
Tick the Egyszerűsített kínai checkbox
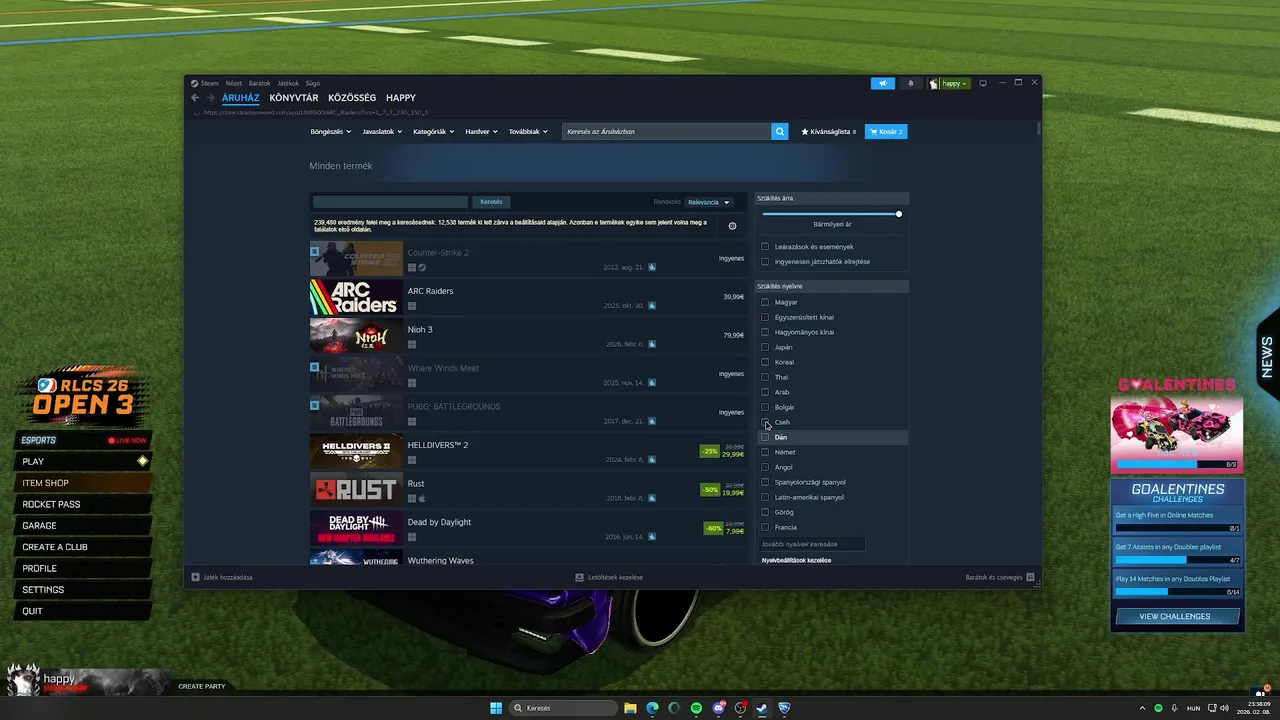[765, 317]
